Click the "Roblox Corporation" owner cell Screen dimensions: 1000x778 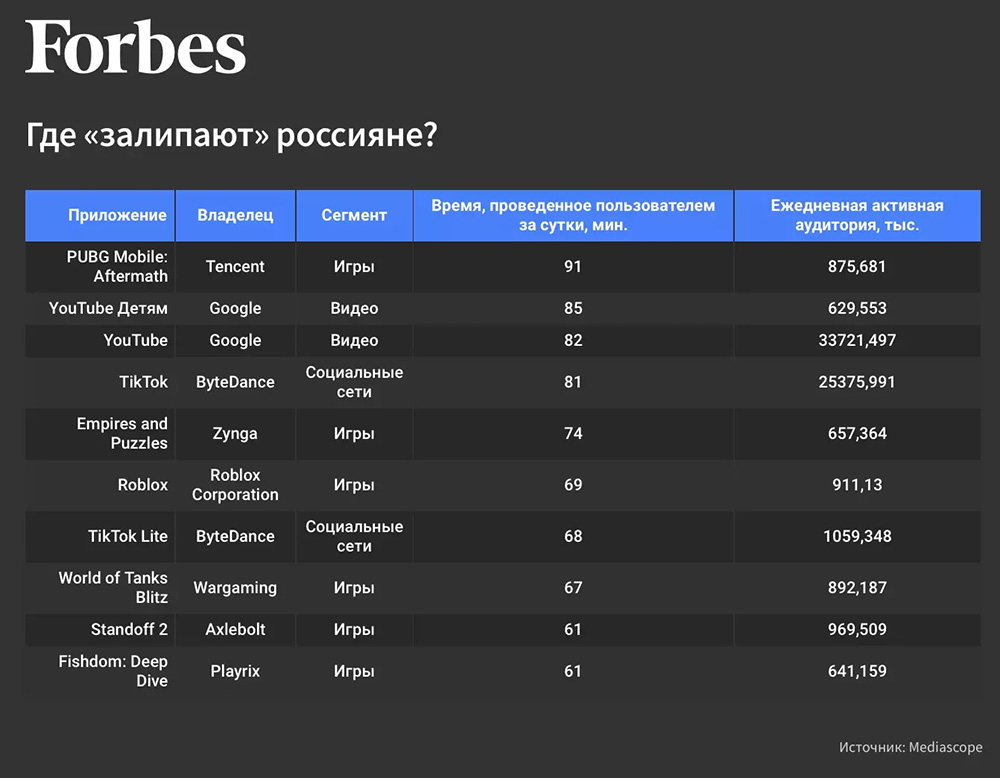235,485
